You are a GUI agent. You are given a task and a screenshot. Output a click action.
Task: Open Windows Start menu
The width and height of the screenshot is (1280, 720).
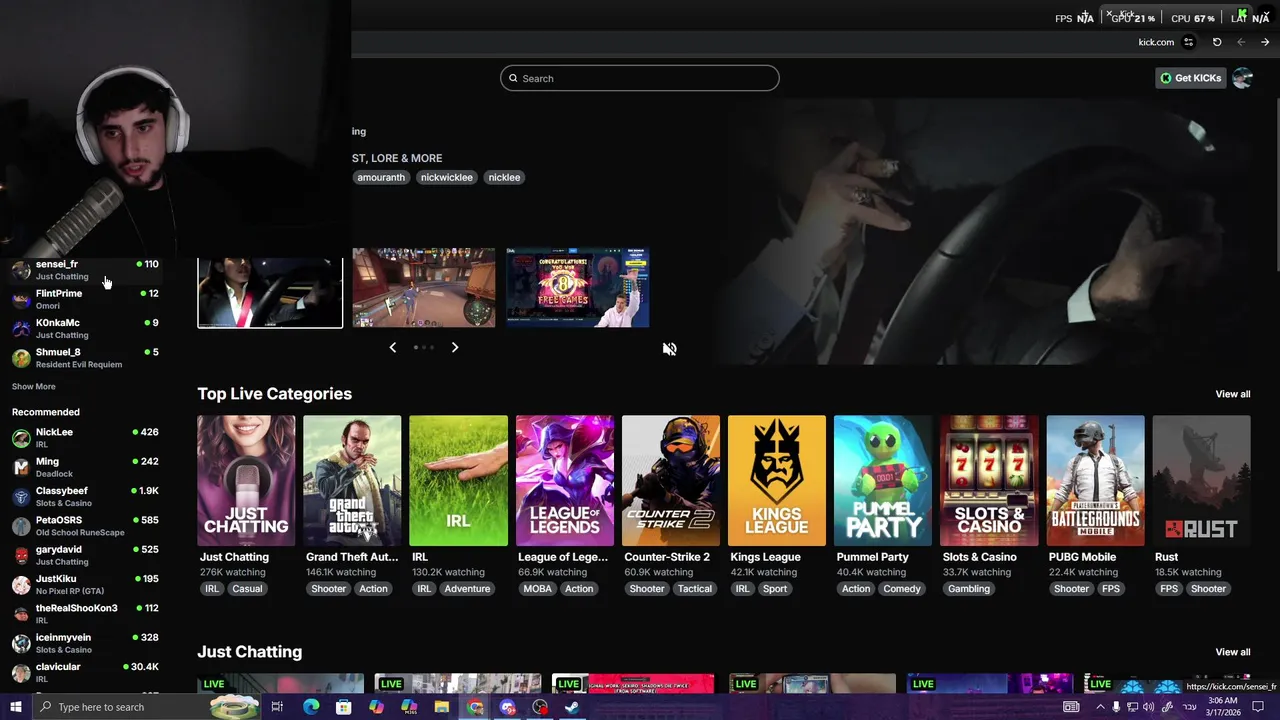[x=15, y=707]
